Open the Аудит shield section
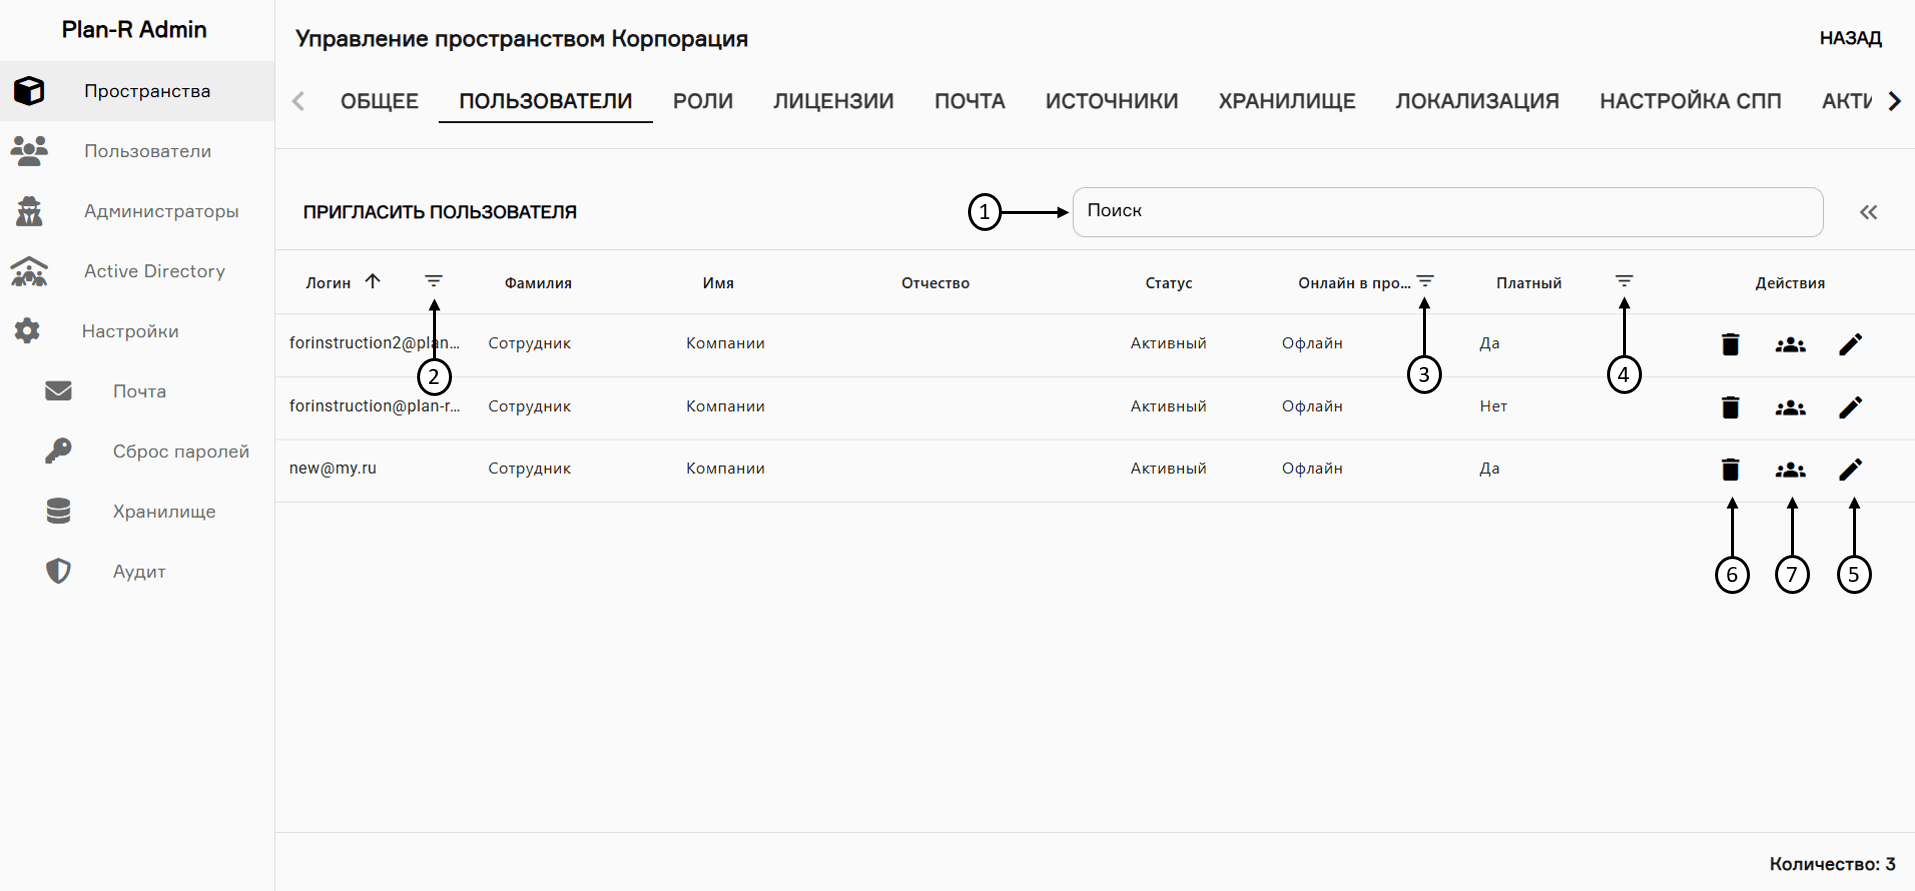1915x891 pixels. (x=139, y=571)
